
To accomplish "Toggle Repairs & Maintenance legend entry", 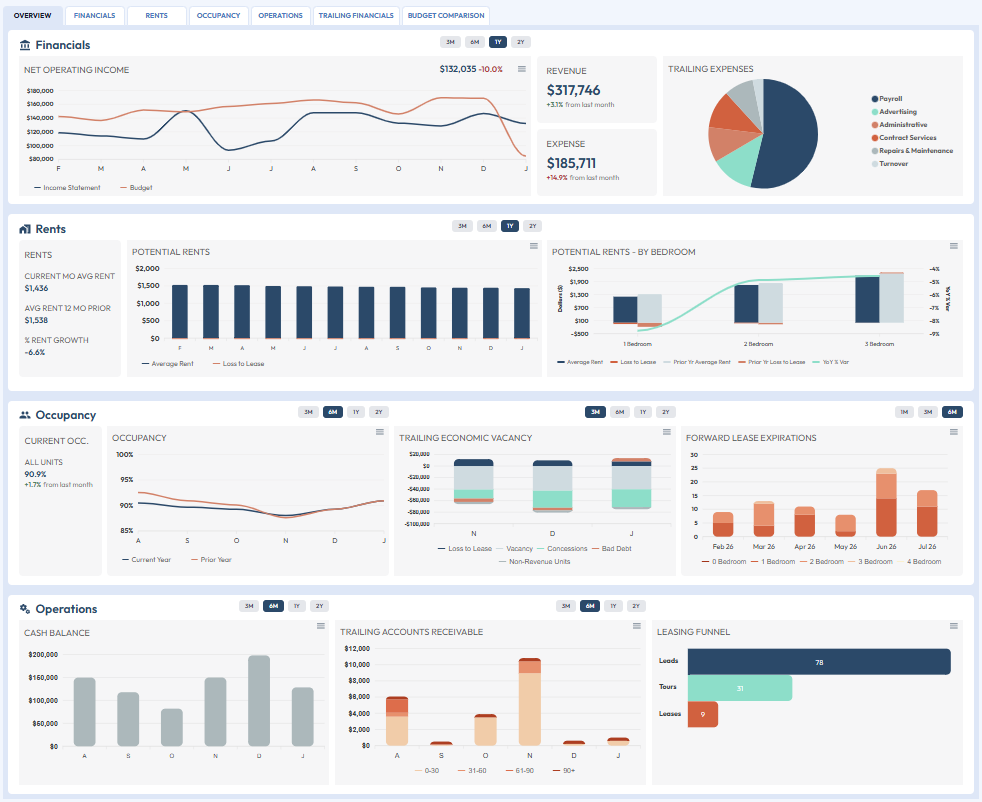I will 912,151.
